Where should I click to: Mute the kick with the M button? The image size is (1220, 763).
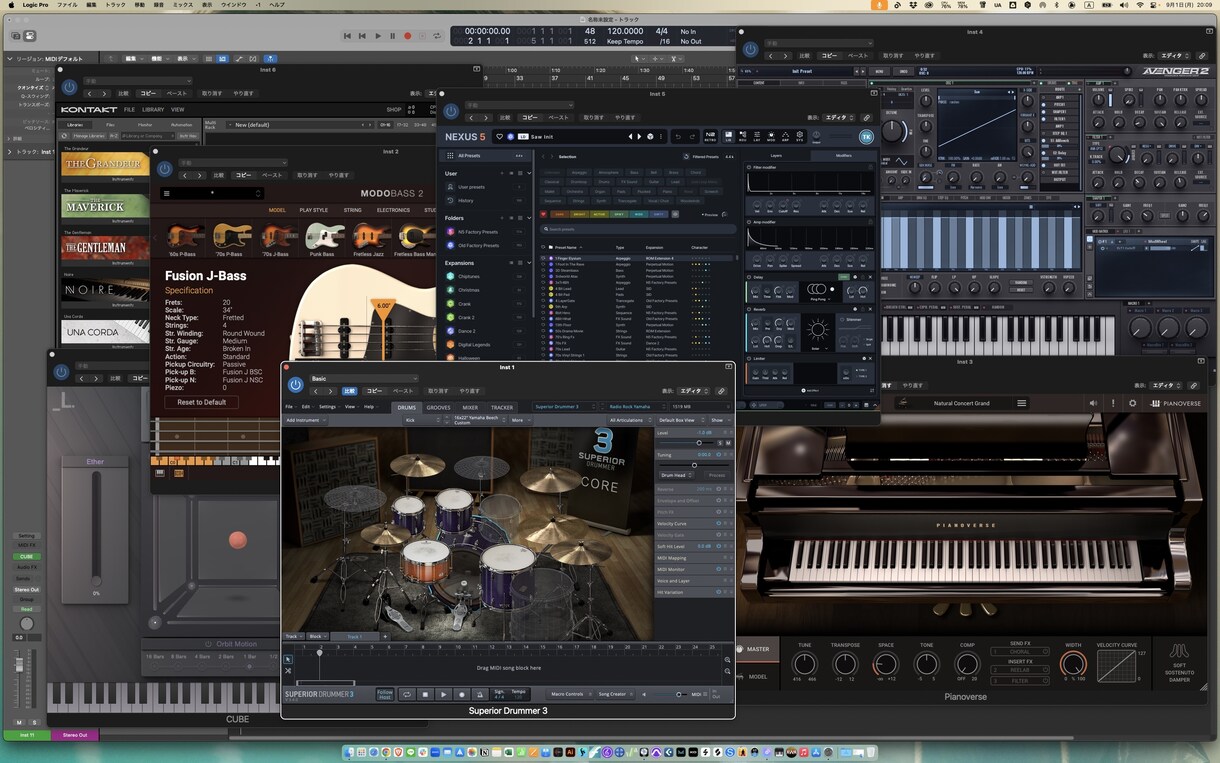click(728, 443)
